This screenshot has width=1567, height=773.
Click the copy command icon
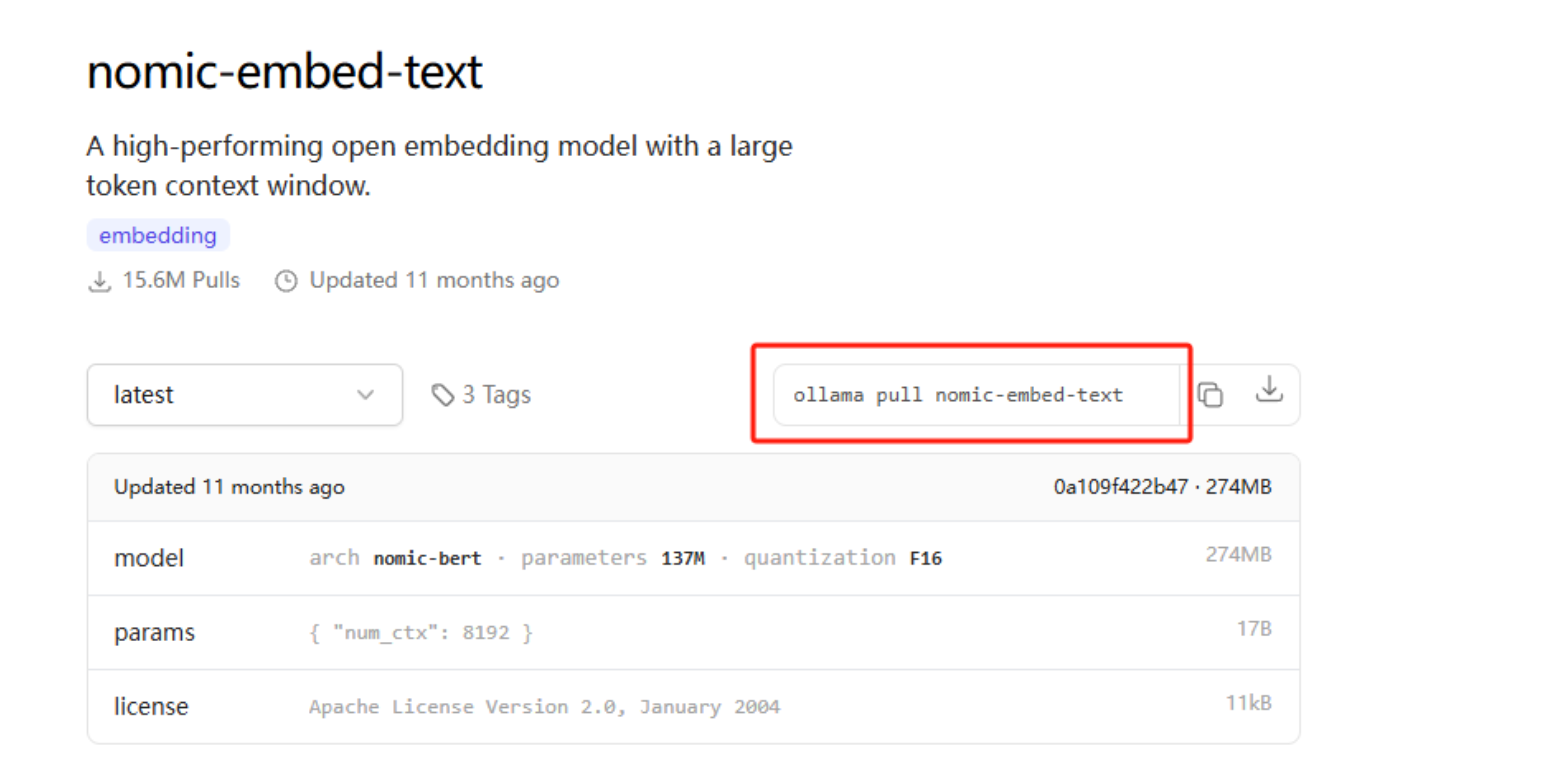tap(1210, 395)
